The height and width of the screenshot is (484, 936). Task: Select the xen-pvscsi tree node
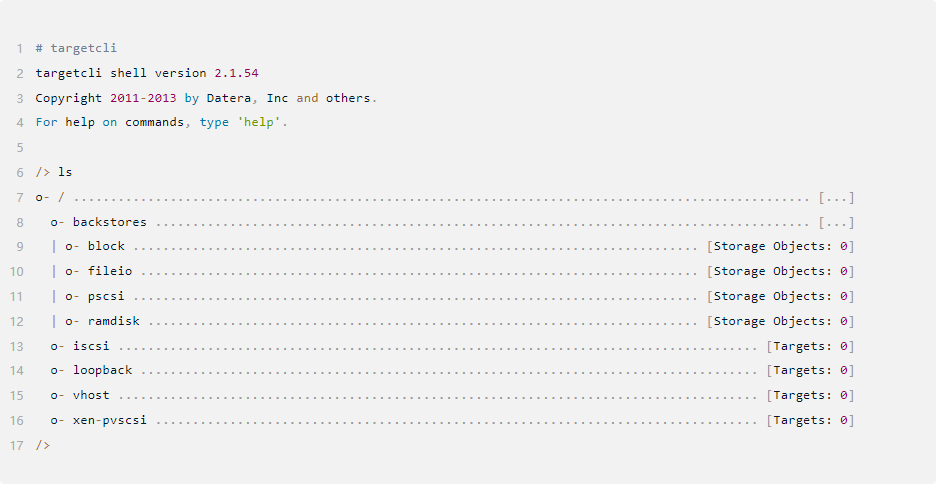110,421
